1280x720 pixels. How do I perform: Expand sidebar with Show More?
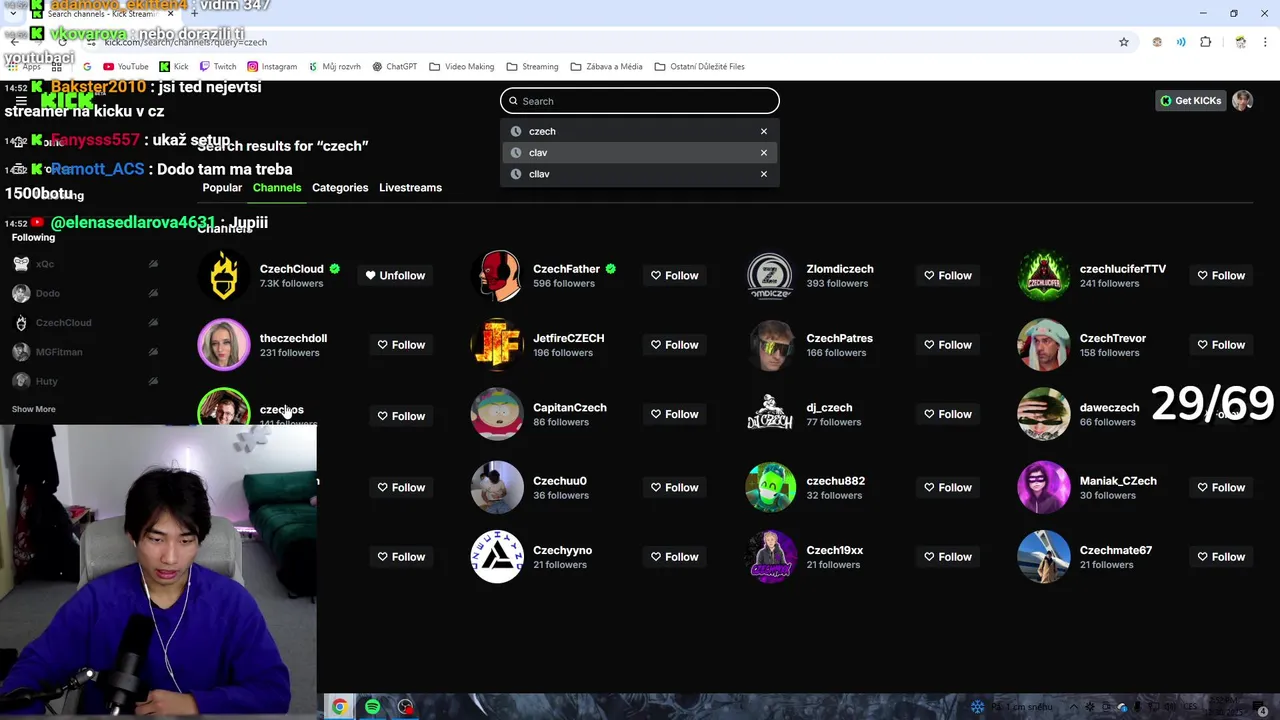coord(34,409)
